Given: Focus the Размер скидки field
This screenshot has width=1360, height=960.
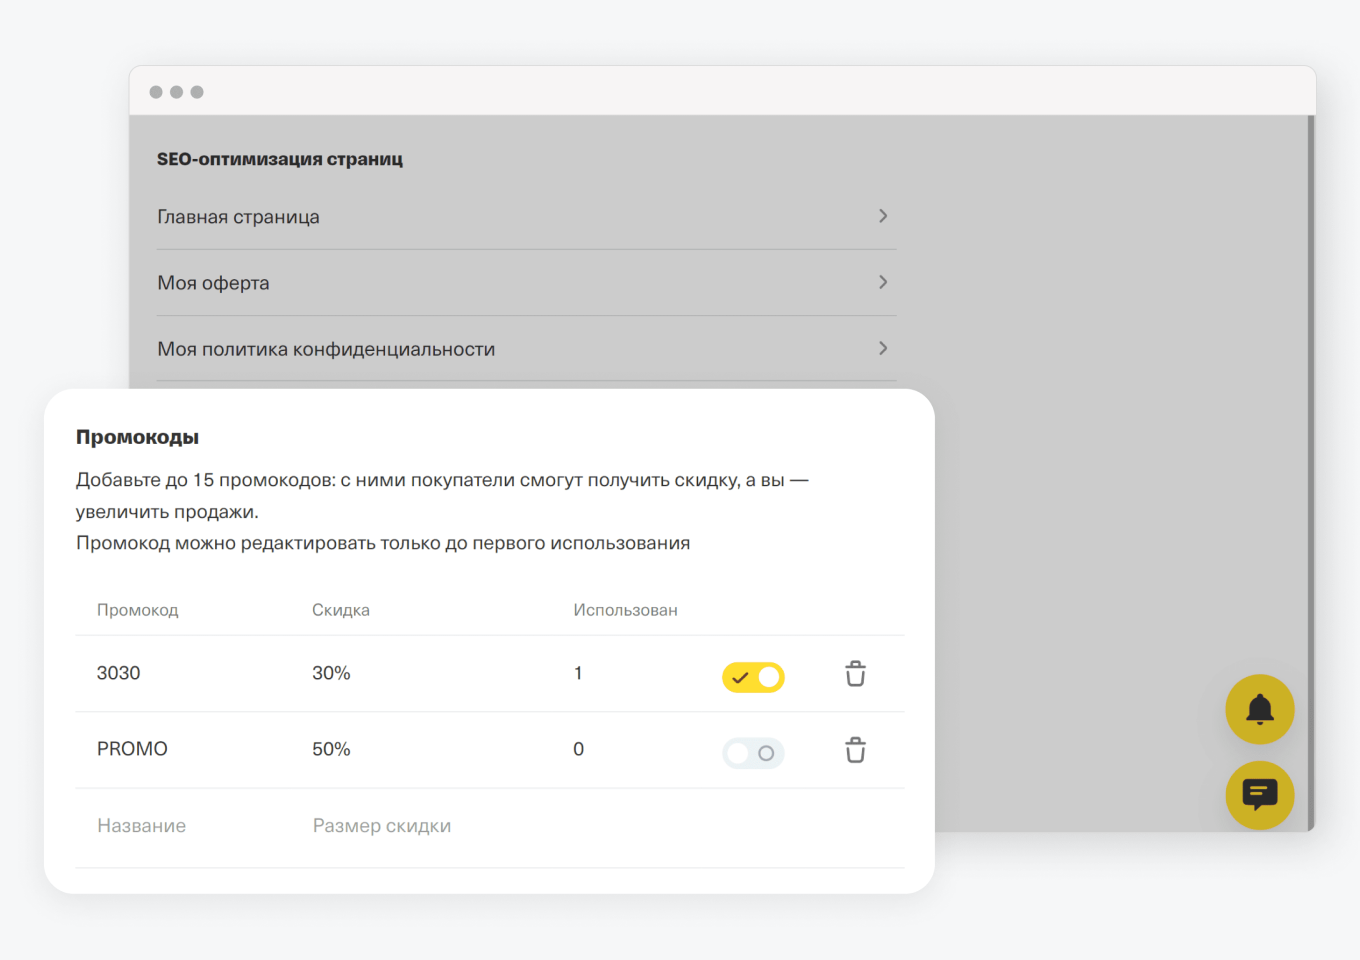Looking at the screenshot, I should point(382,826).
